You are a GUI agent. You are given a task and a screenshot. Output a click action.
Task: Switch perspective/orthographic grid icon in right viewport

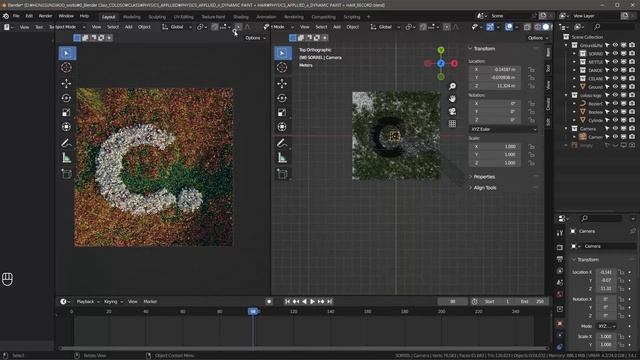(x=452, y=124)
